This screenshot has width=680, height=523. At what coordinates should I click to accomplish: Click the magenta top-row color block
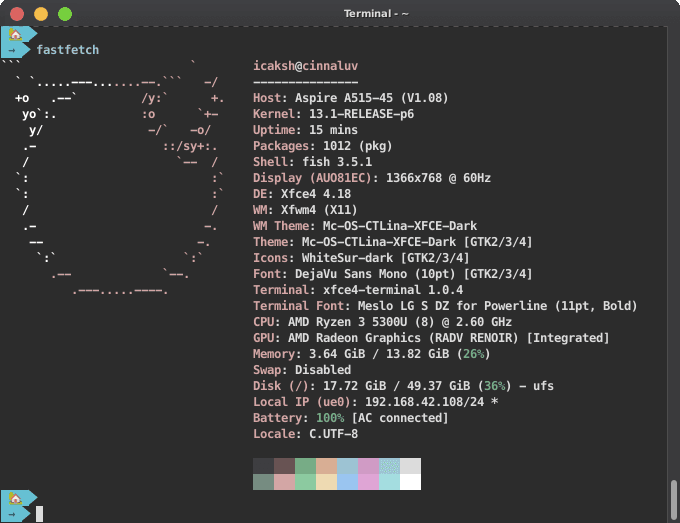[x=368, y=466]
